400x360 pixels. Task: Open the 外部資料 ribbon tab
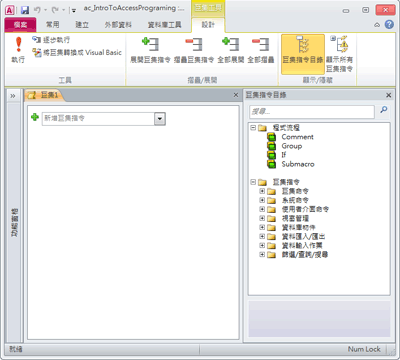pos(118,24)
